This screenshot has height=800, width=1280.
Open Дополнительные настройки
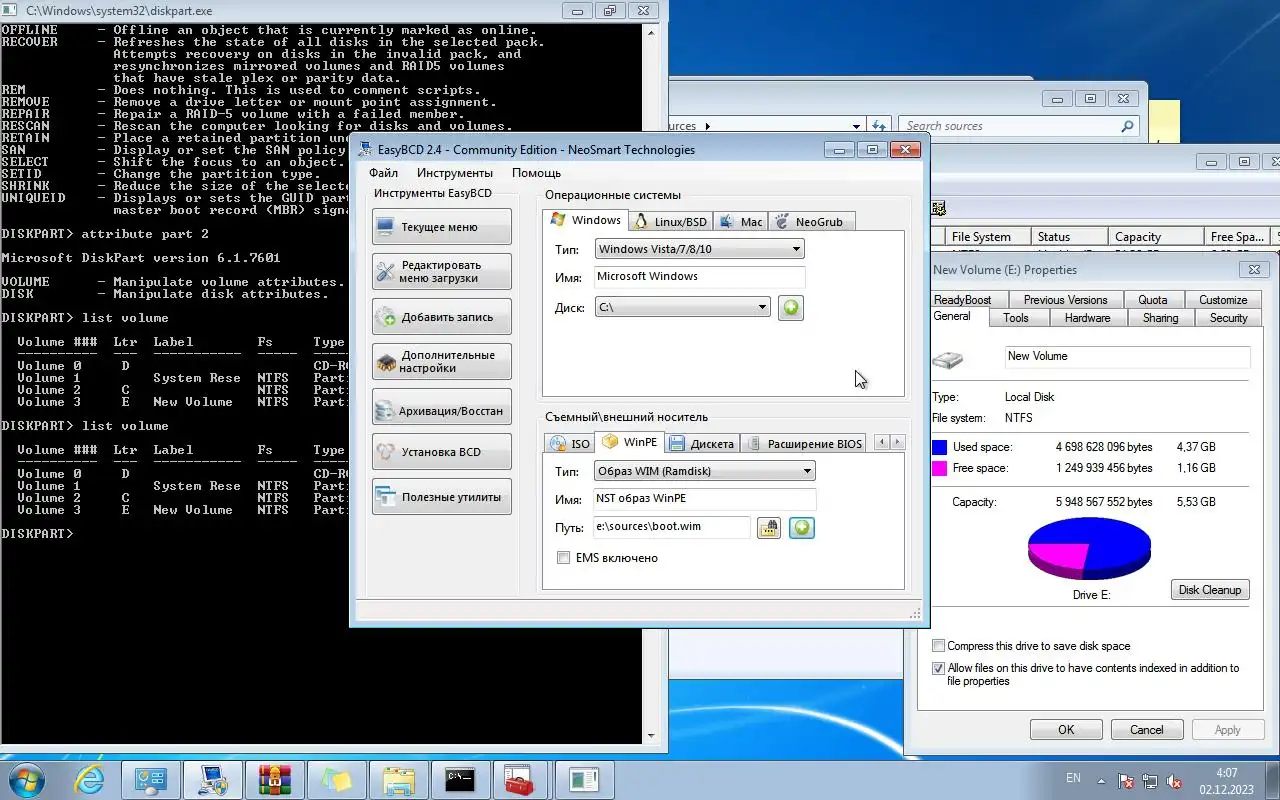(441, 362)
